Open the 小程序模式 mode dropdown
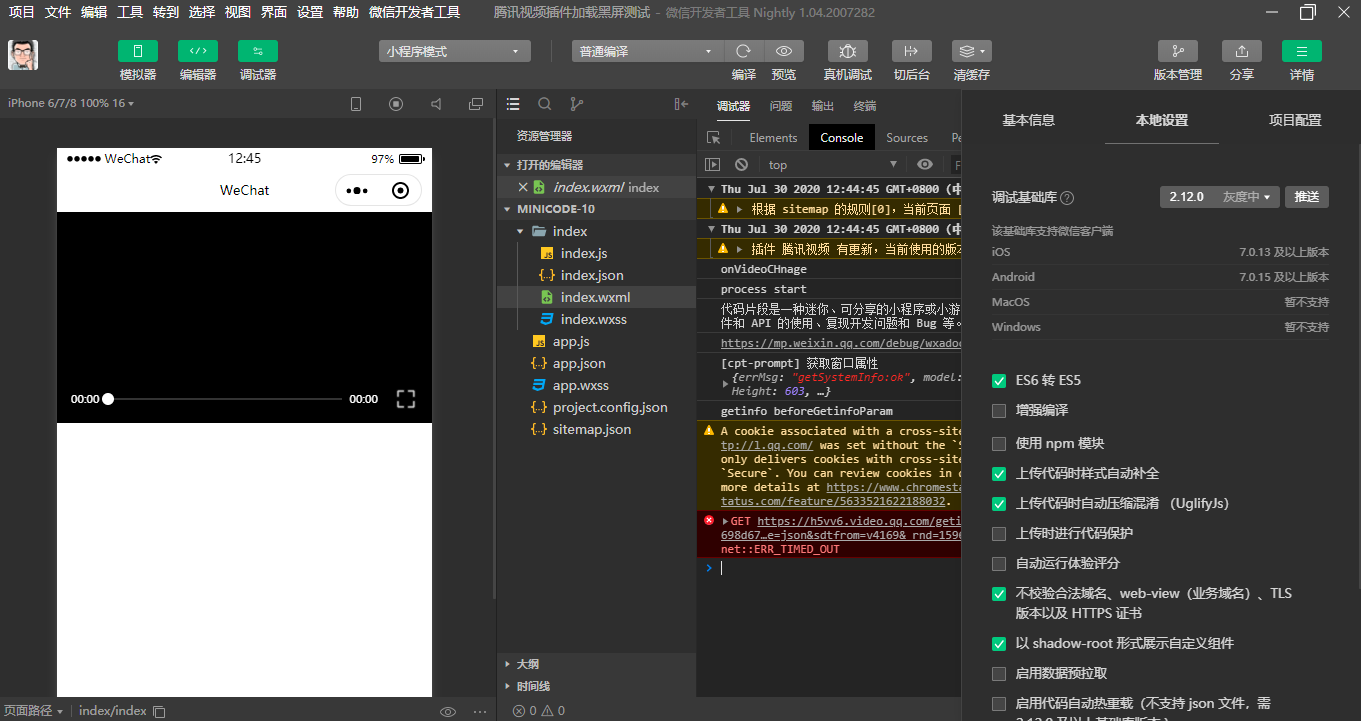Image resolution: width=1361 pixels, height=721 pixels. point(455,51)
